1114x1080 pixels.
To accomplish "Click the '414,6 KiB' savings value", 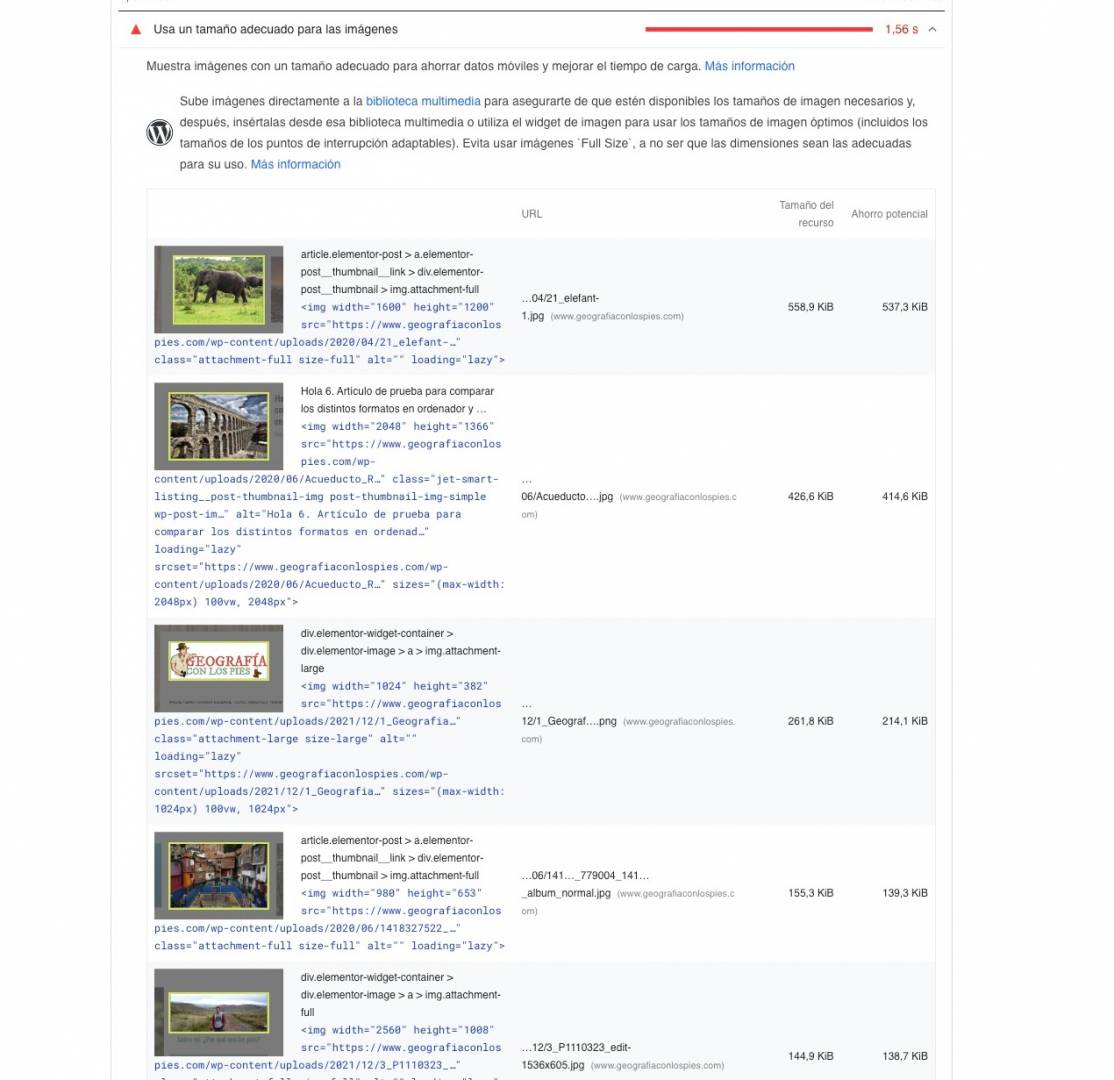I will (x=905, y=497).
